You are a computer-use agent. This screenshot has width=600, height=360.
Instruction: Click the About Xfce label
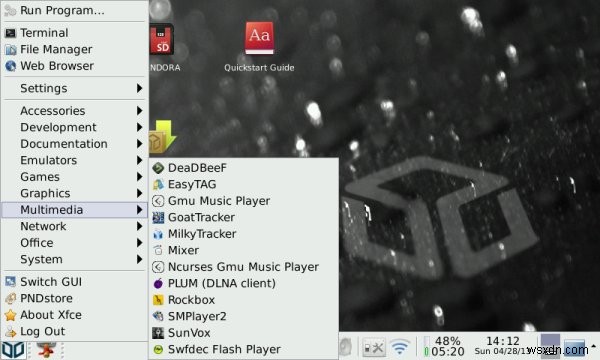coord(51,315)
